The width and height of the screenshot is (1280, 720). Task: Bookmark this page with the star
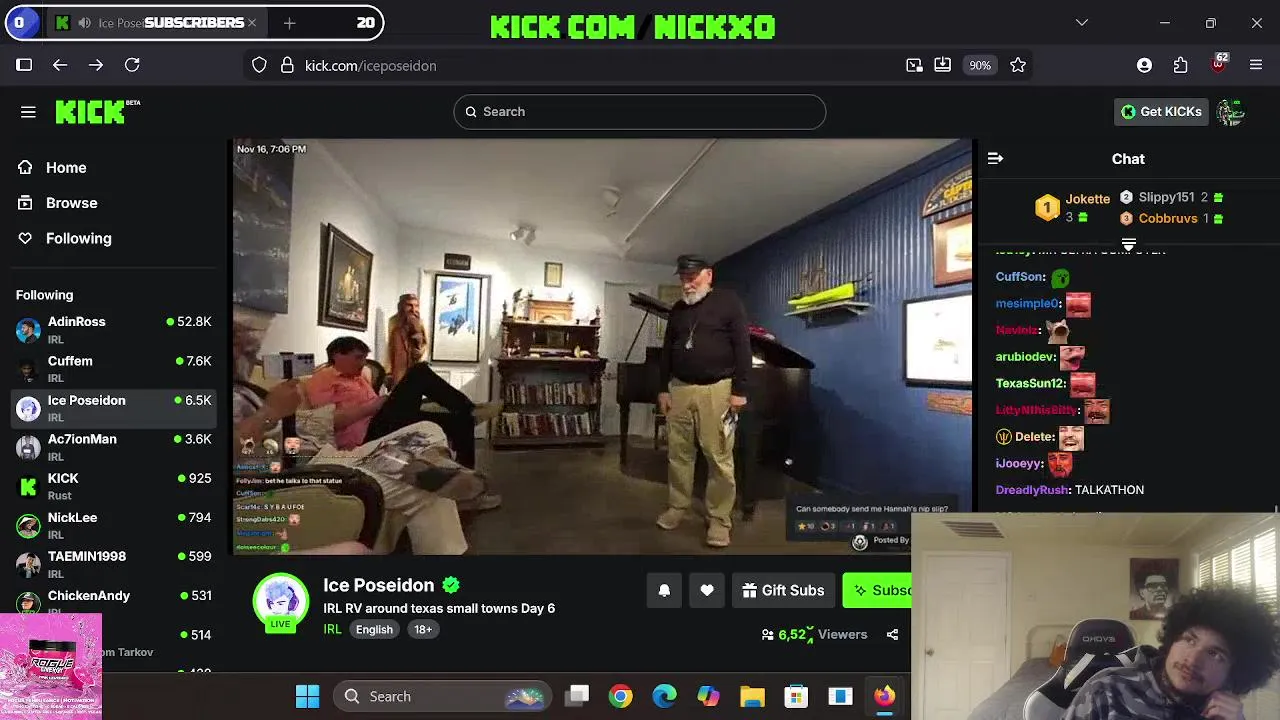(x=1018, y=65)
